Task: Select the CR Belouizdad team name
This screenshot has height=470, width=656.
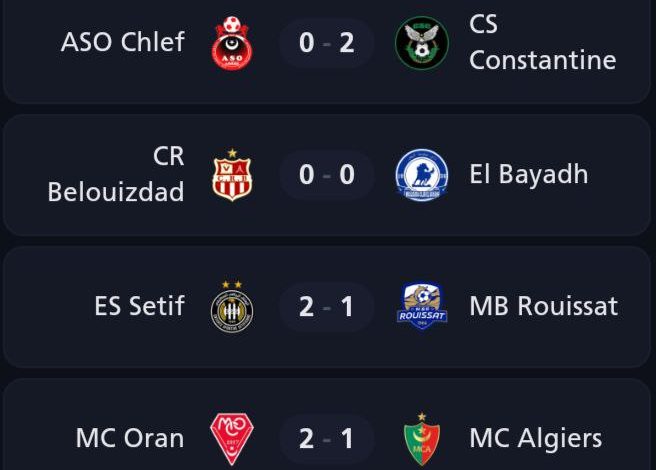Action: [x=116, y=175]
